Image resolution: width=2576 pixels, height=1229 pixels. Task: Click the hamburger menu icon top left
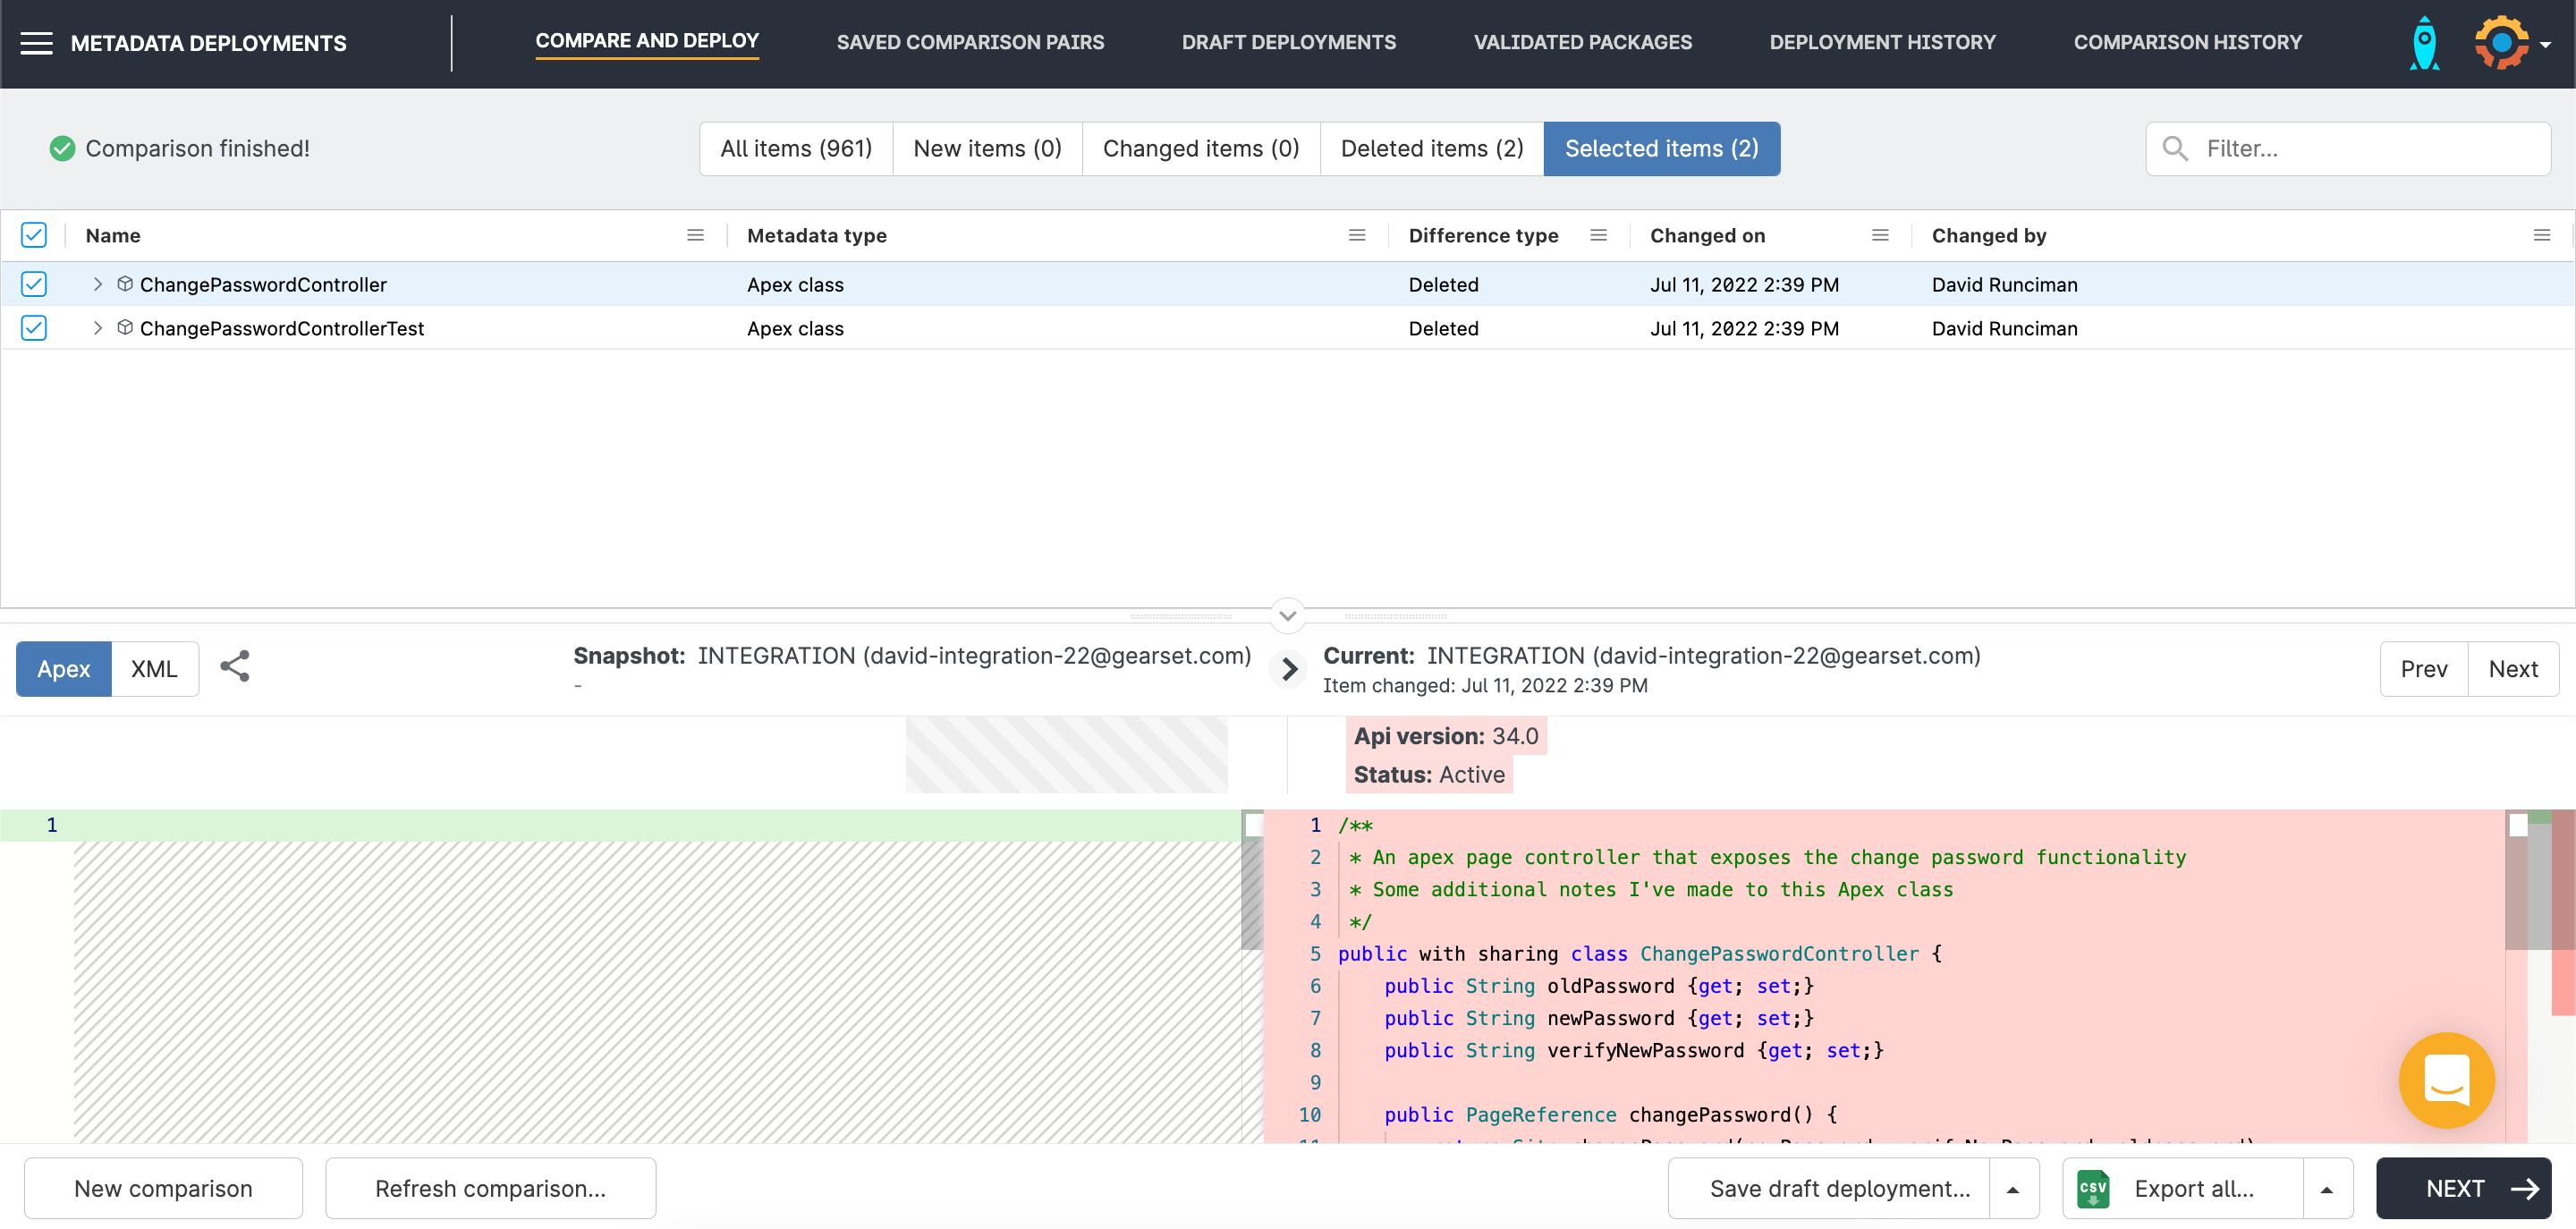tap(36, 43)
